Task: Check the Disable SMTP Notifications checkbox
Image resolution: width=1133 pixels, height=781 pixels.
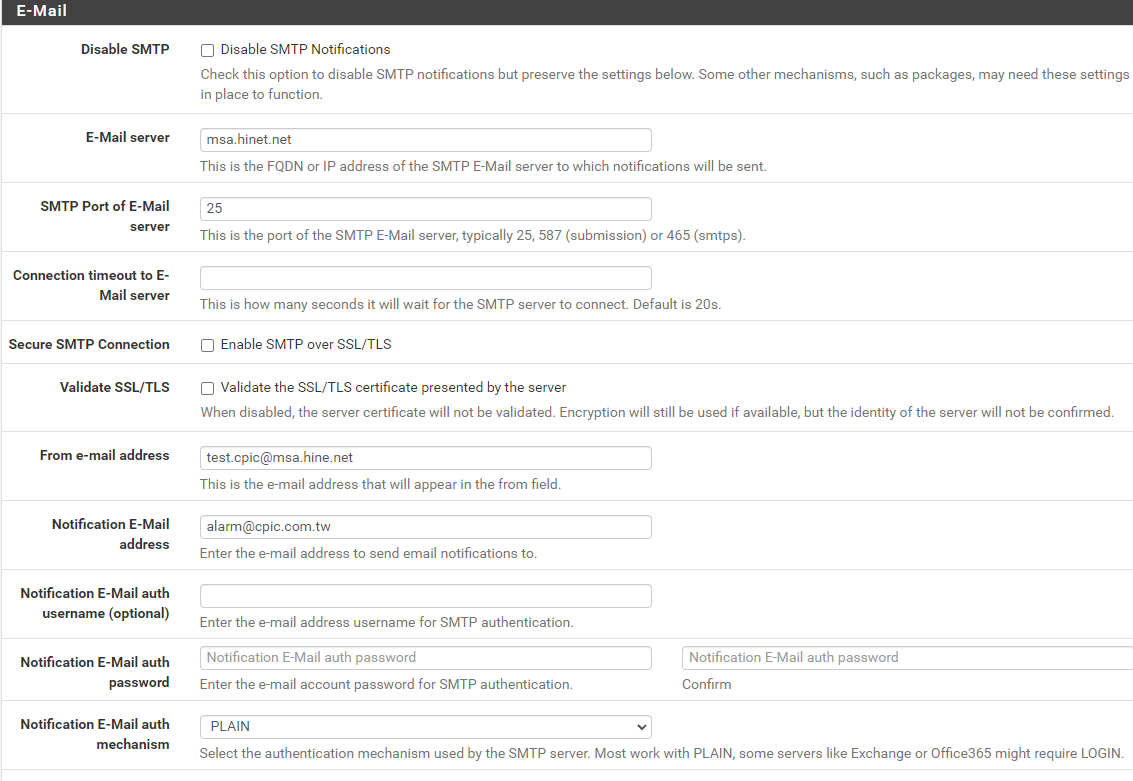Action: [207, 50]
